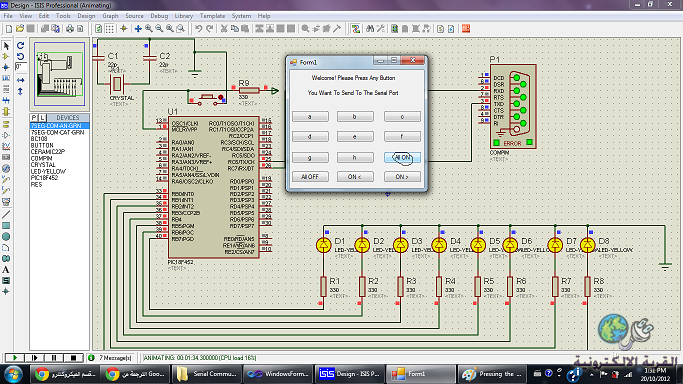
Task: Launch ARES netlist transfer icon
Action: tap(466, 29)
